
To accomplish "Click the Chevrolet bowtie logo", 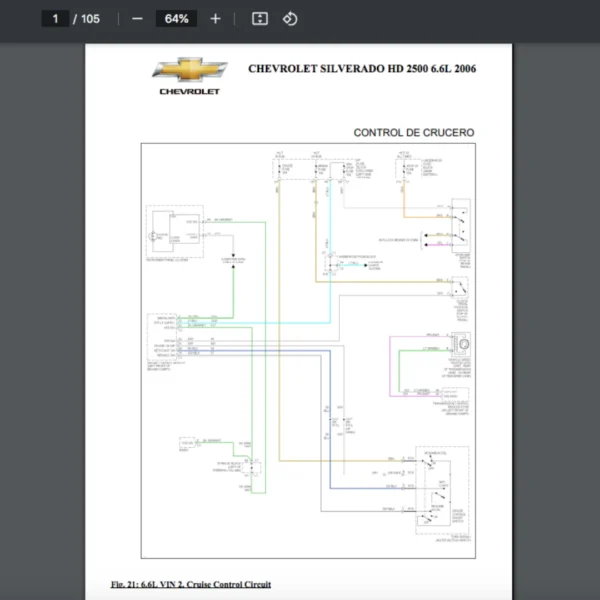I will [x=189, y=70].
